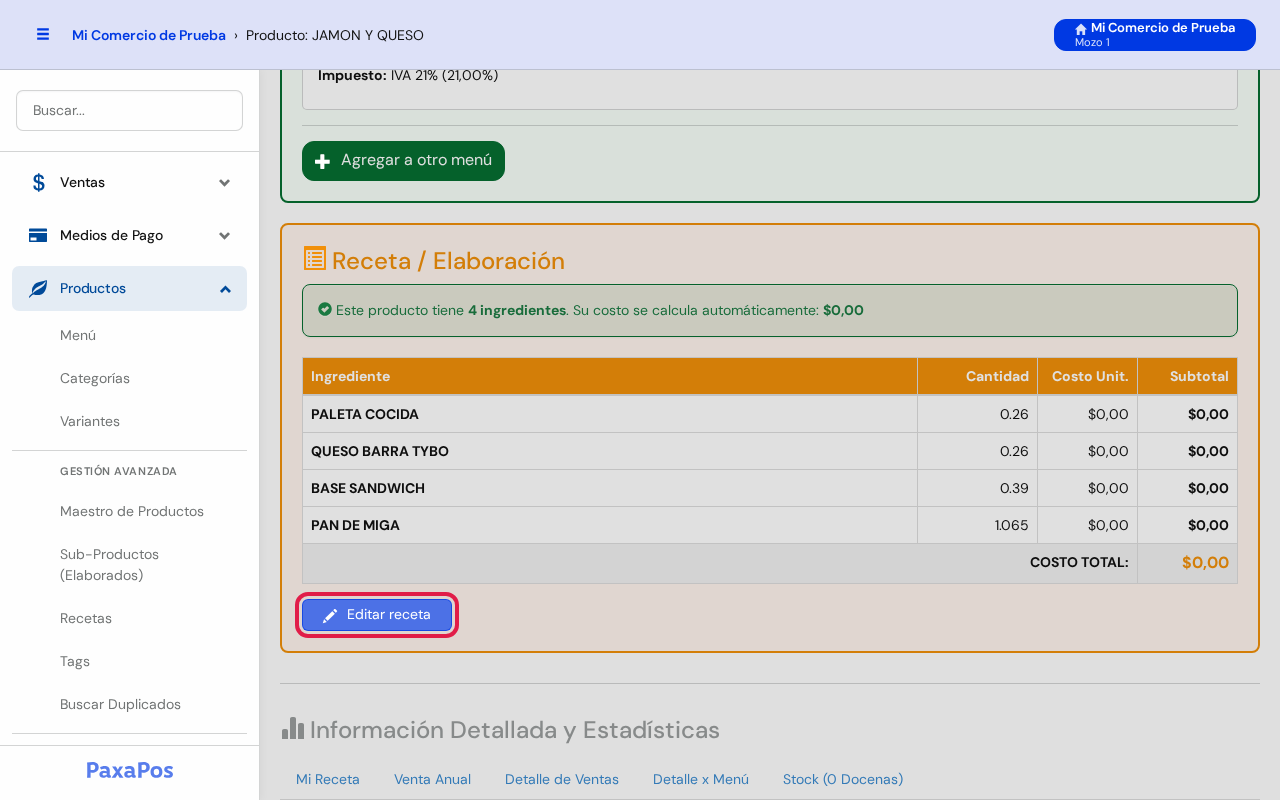Screen dimensions: 1280x800
Task: Open Sub-Productos (Elaborados)
Action: tap(110, 565)
